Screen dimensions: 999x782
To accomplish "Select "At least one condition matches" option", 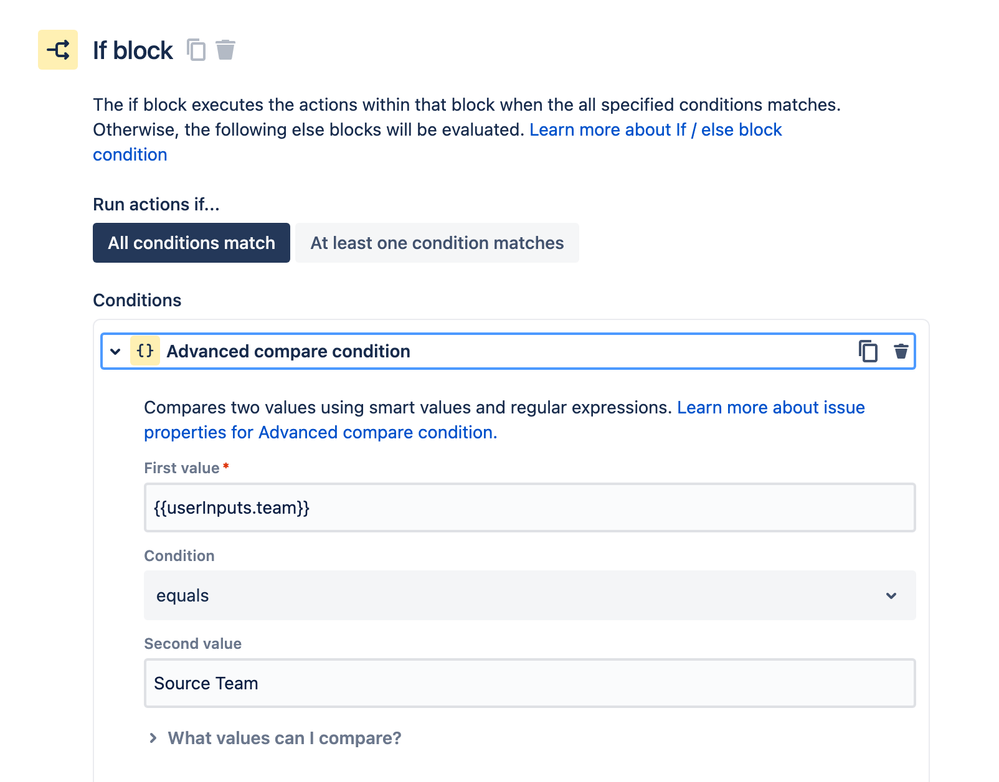I will [x=437, y=243].
